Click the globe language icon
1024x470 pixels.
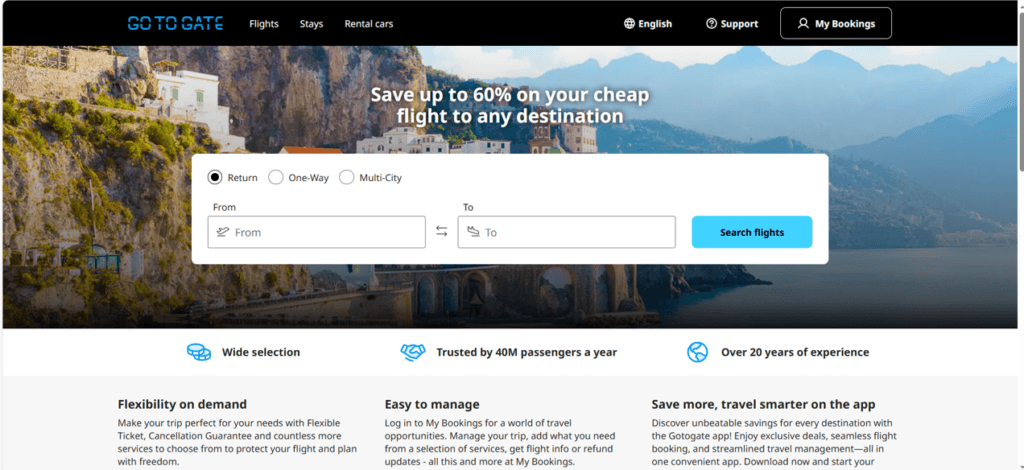tap(630, 24)
